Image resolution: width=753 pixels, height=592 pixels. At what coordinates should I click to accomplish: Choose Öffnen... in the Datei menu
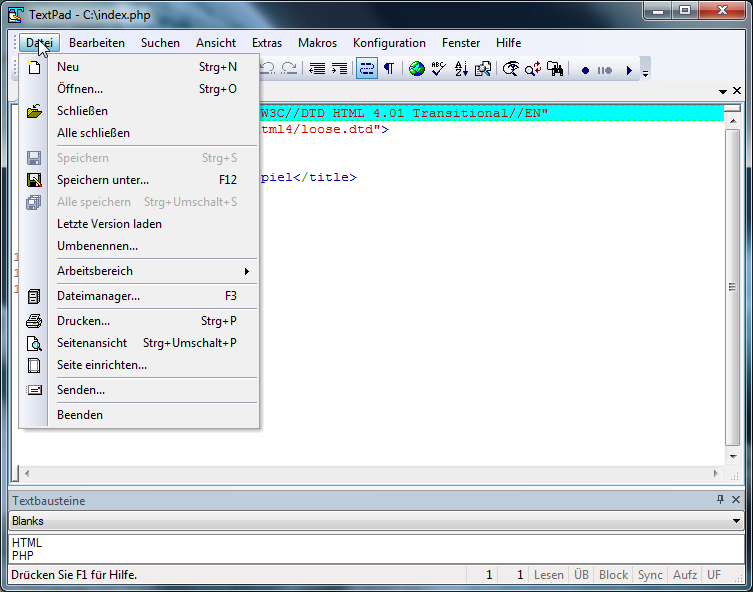pos(139,89)
